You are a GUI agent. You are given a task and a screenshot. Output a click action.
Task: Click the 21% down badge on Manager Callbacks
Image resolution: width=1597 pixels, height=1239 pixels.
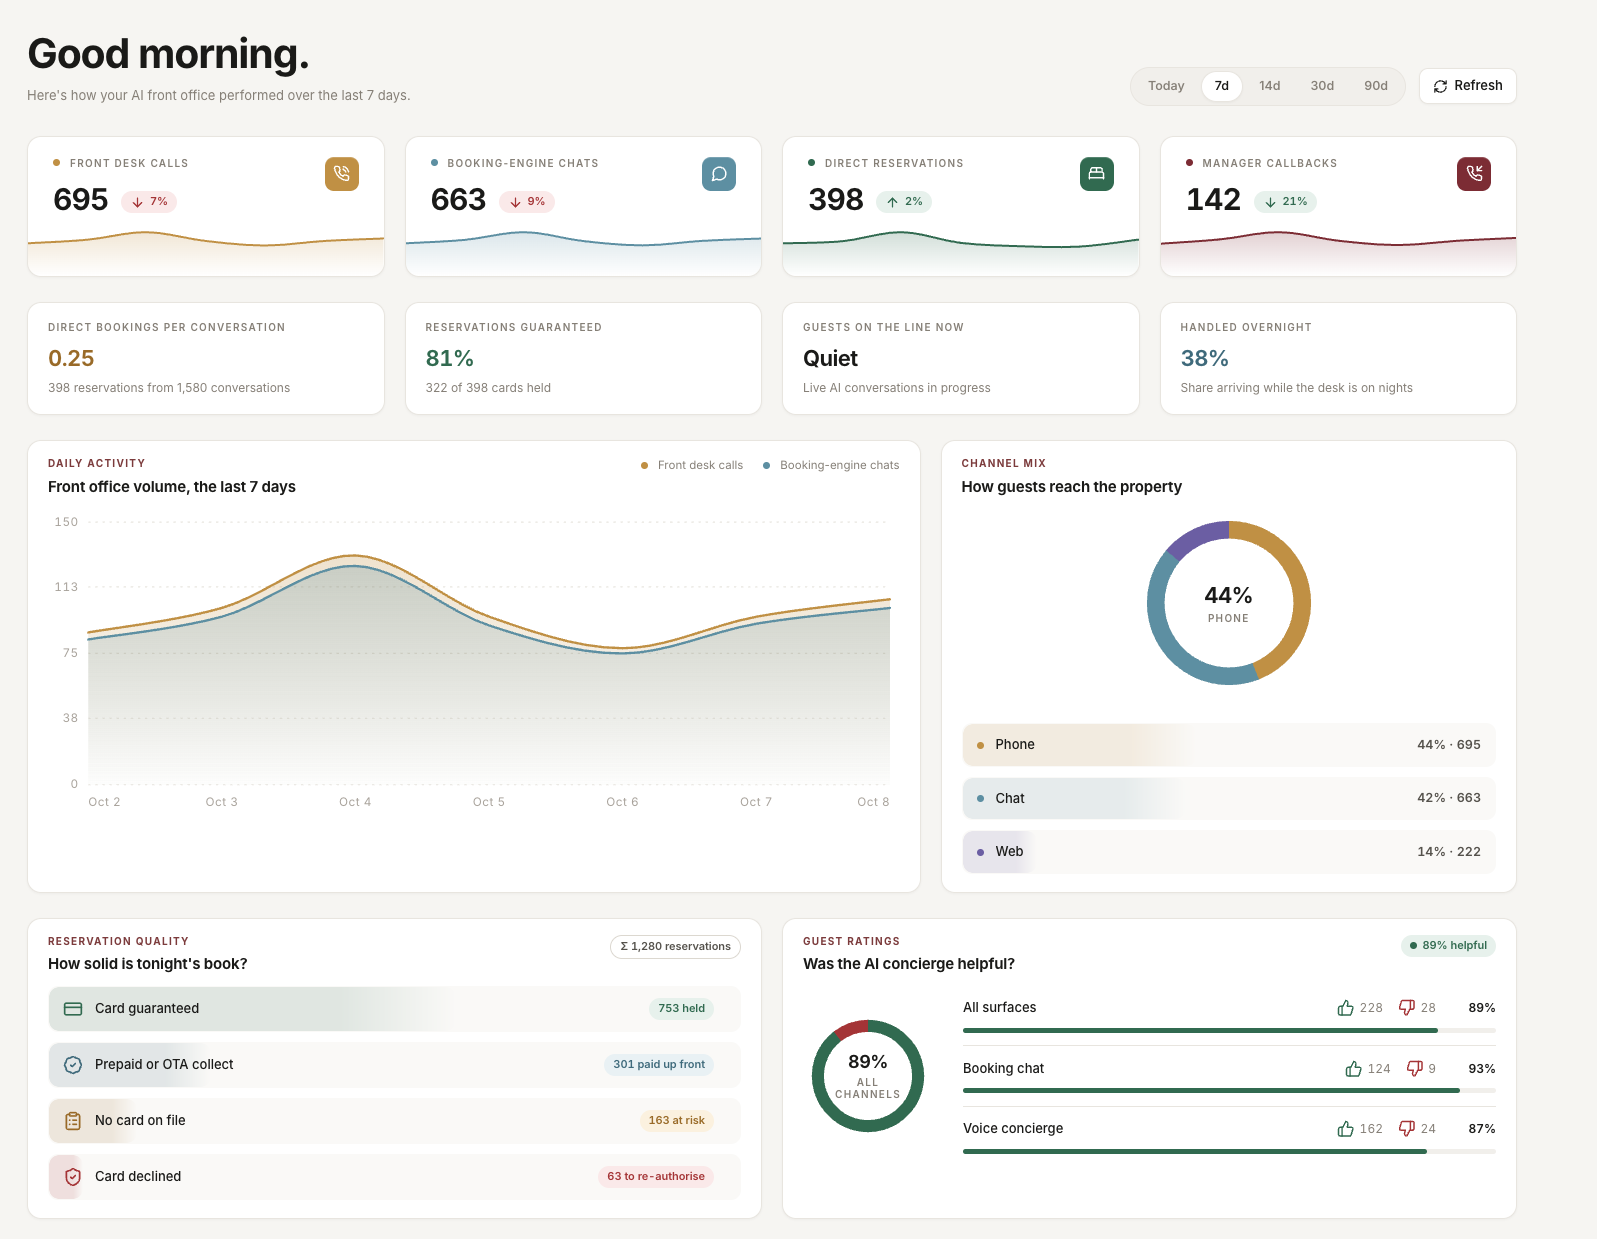pyautogui.click(x=1285, y=202)
